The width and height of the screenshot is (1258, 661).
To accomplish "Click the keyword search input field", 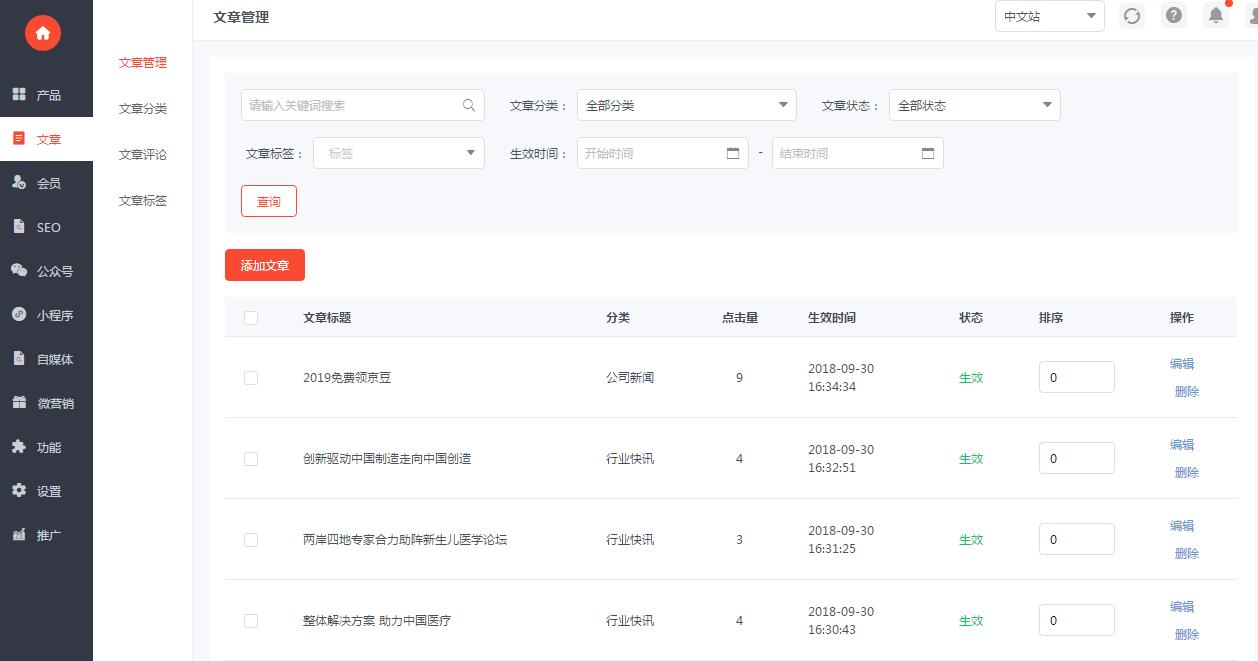I will pos(350,105).
